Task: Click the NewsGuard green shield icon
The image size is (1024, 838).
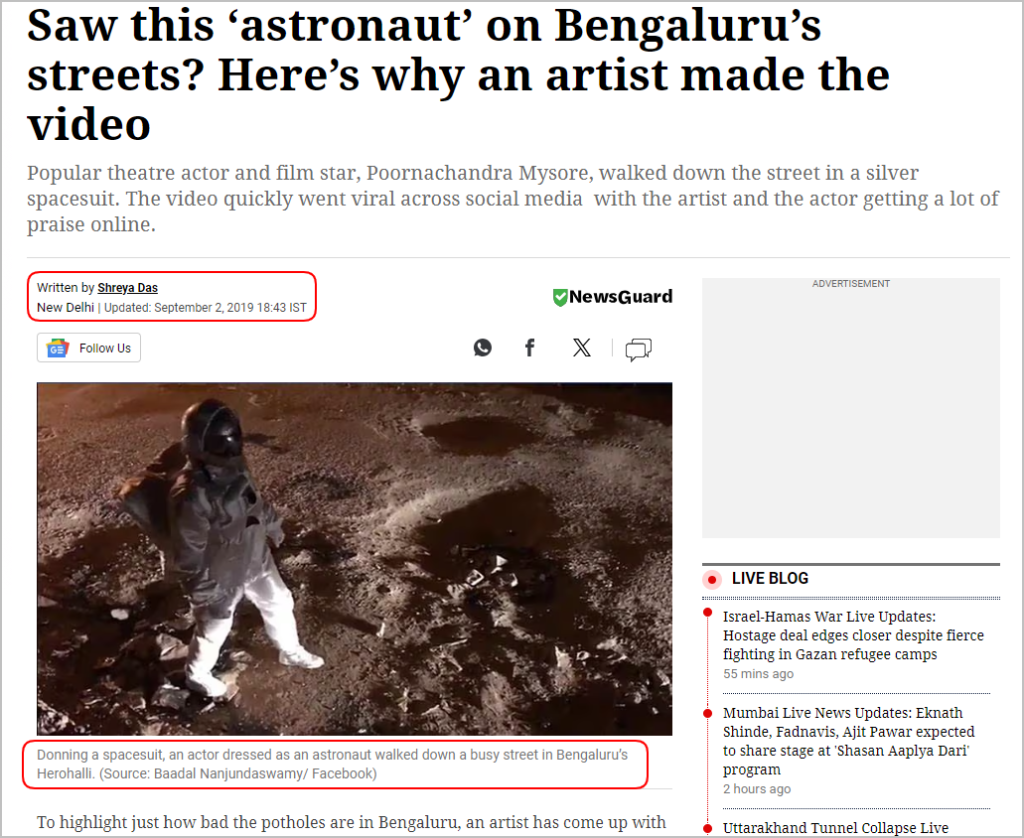Action: click(x=560, y=297)
